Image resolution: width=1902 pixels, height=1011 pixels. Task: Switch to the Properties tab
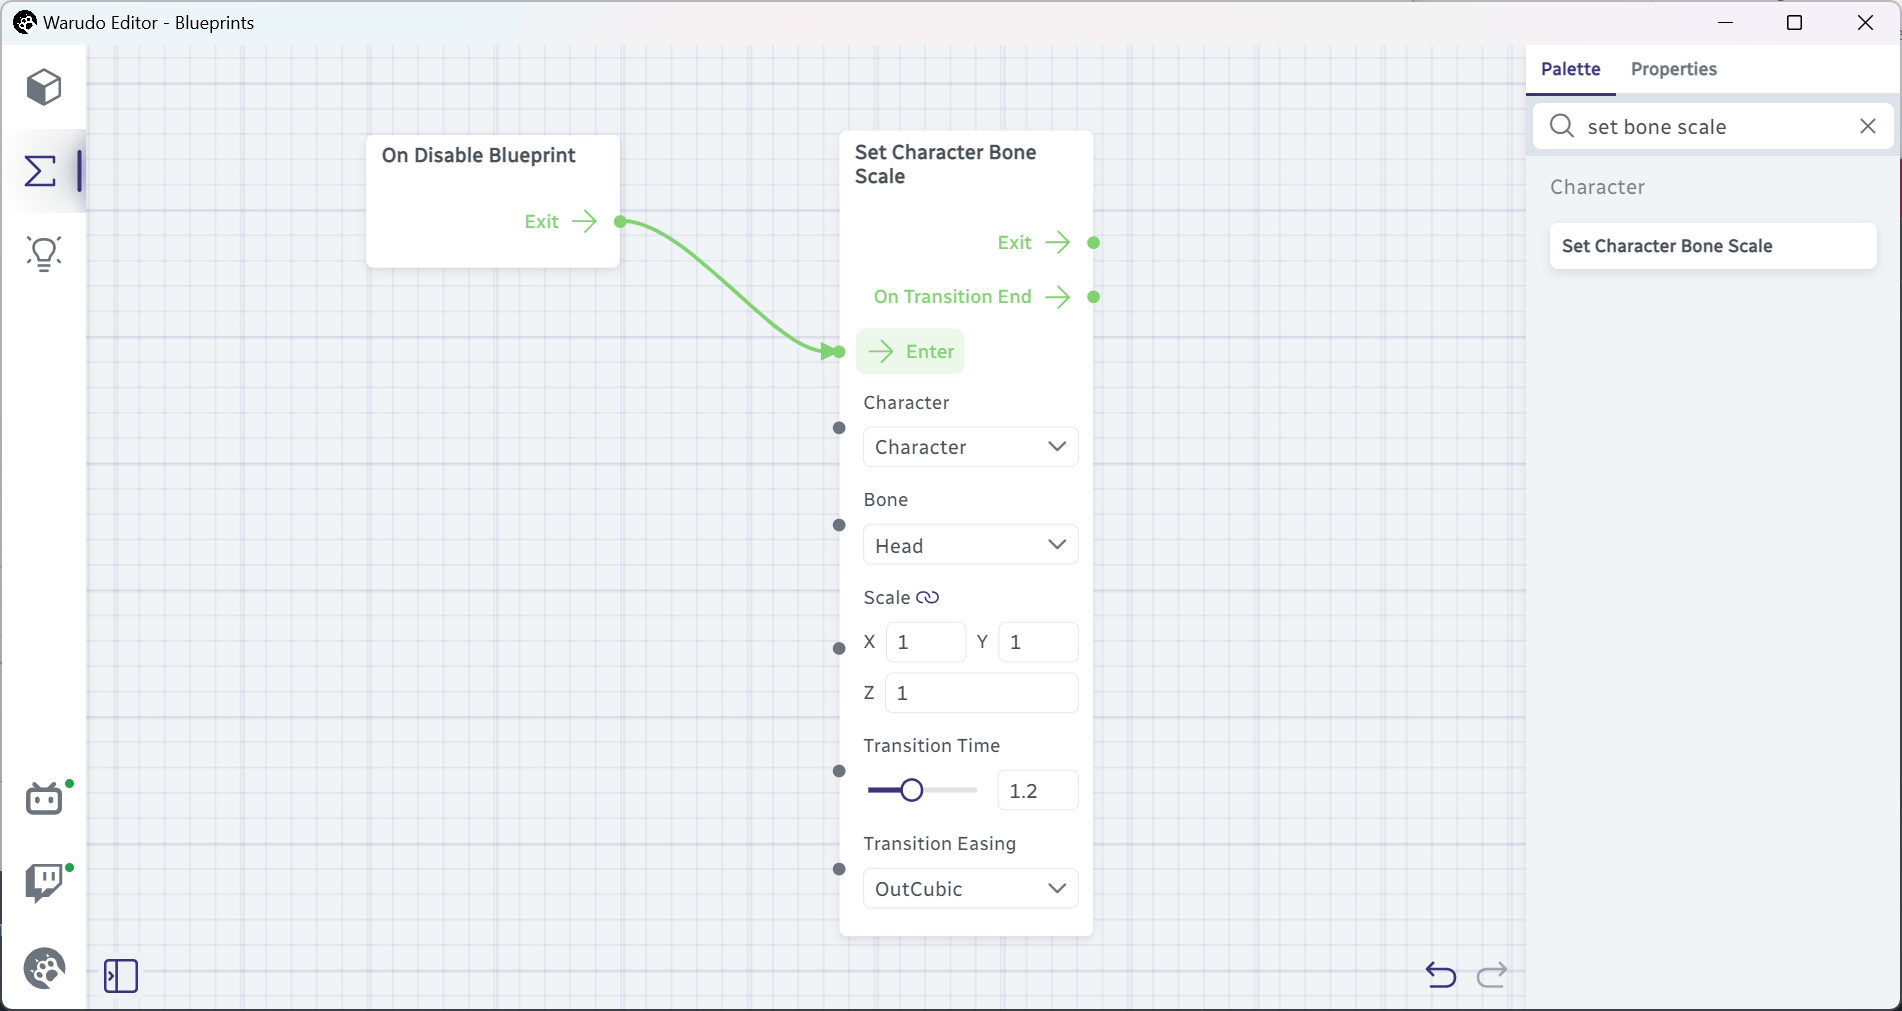[x=1673, y=69]
